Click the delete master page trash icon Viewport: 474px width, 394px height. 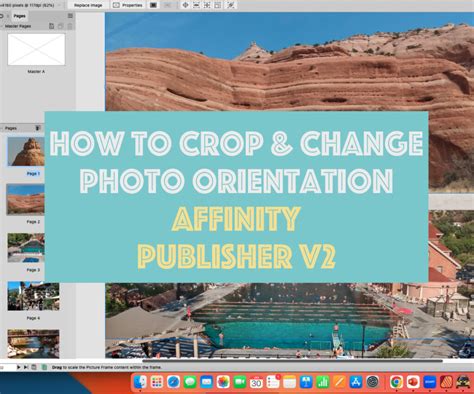pyautogui.click(x=70, y=26)
